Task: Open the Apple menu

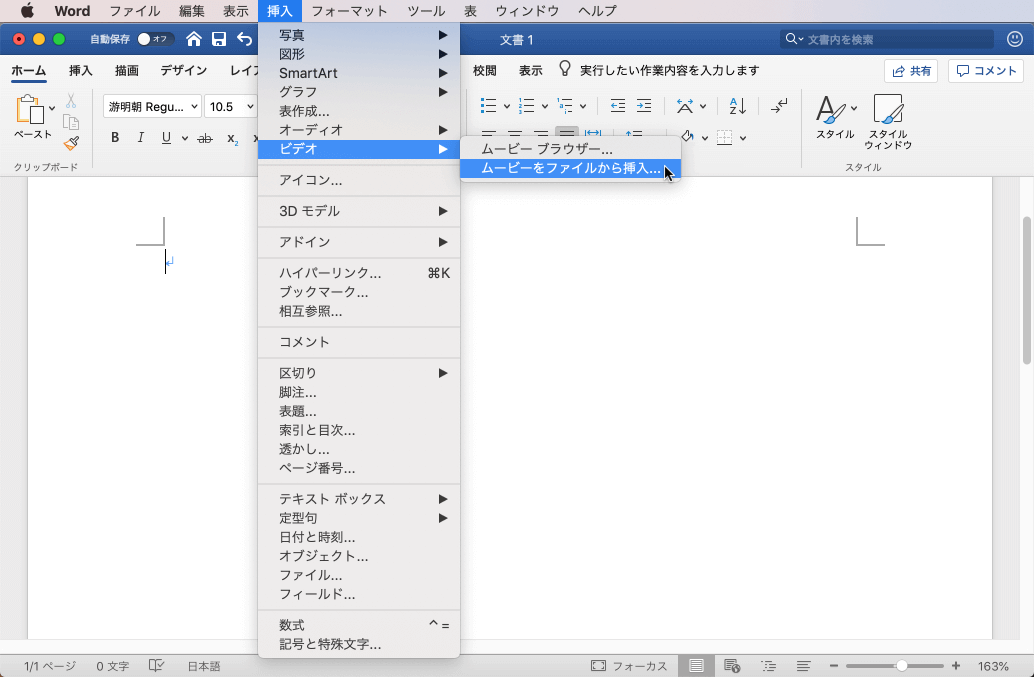Action: point(27,11)
